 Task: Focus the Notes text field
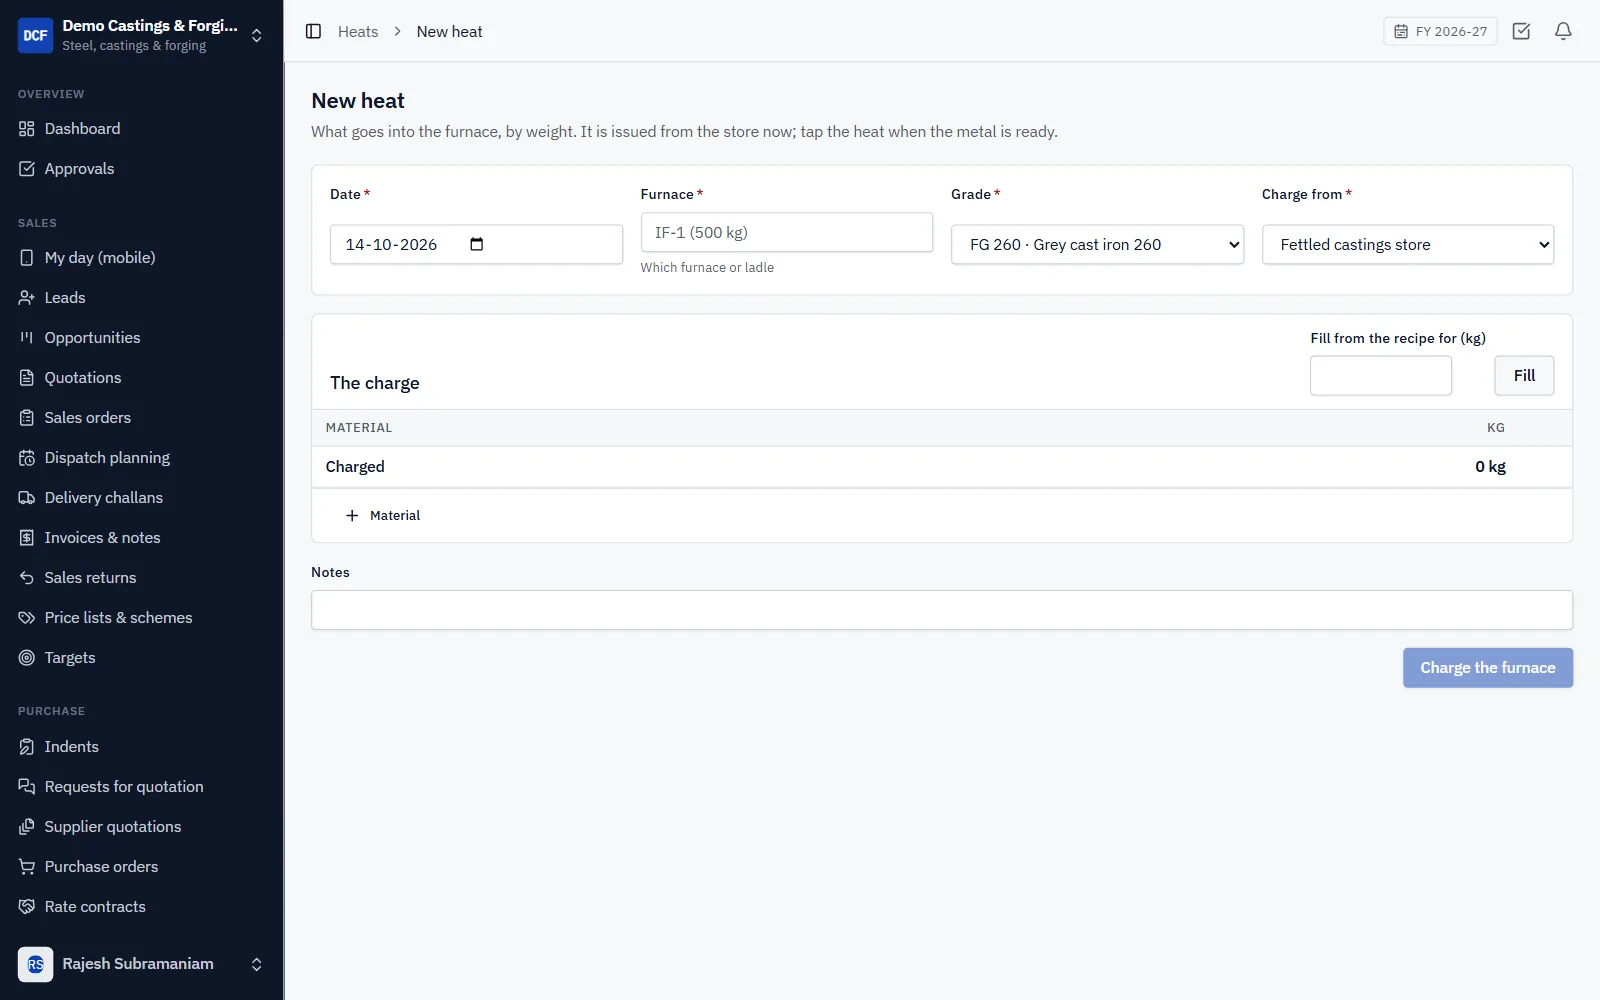click(x=942, y=610)
